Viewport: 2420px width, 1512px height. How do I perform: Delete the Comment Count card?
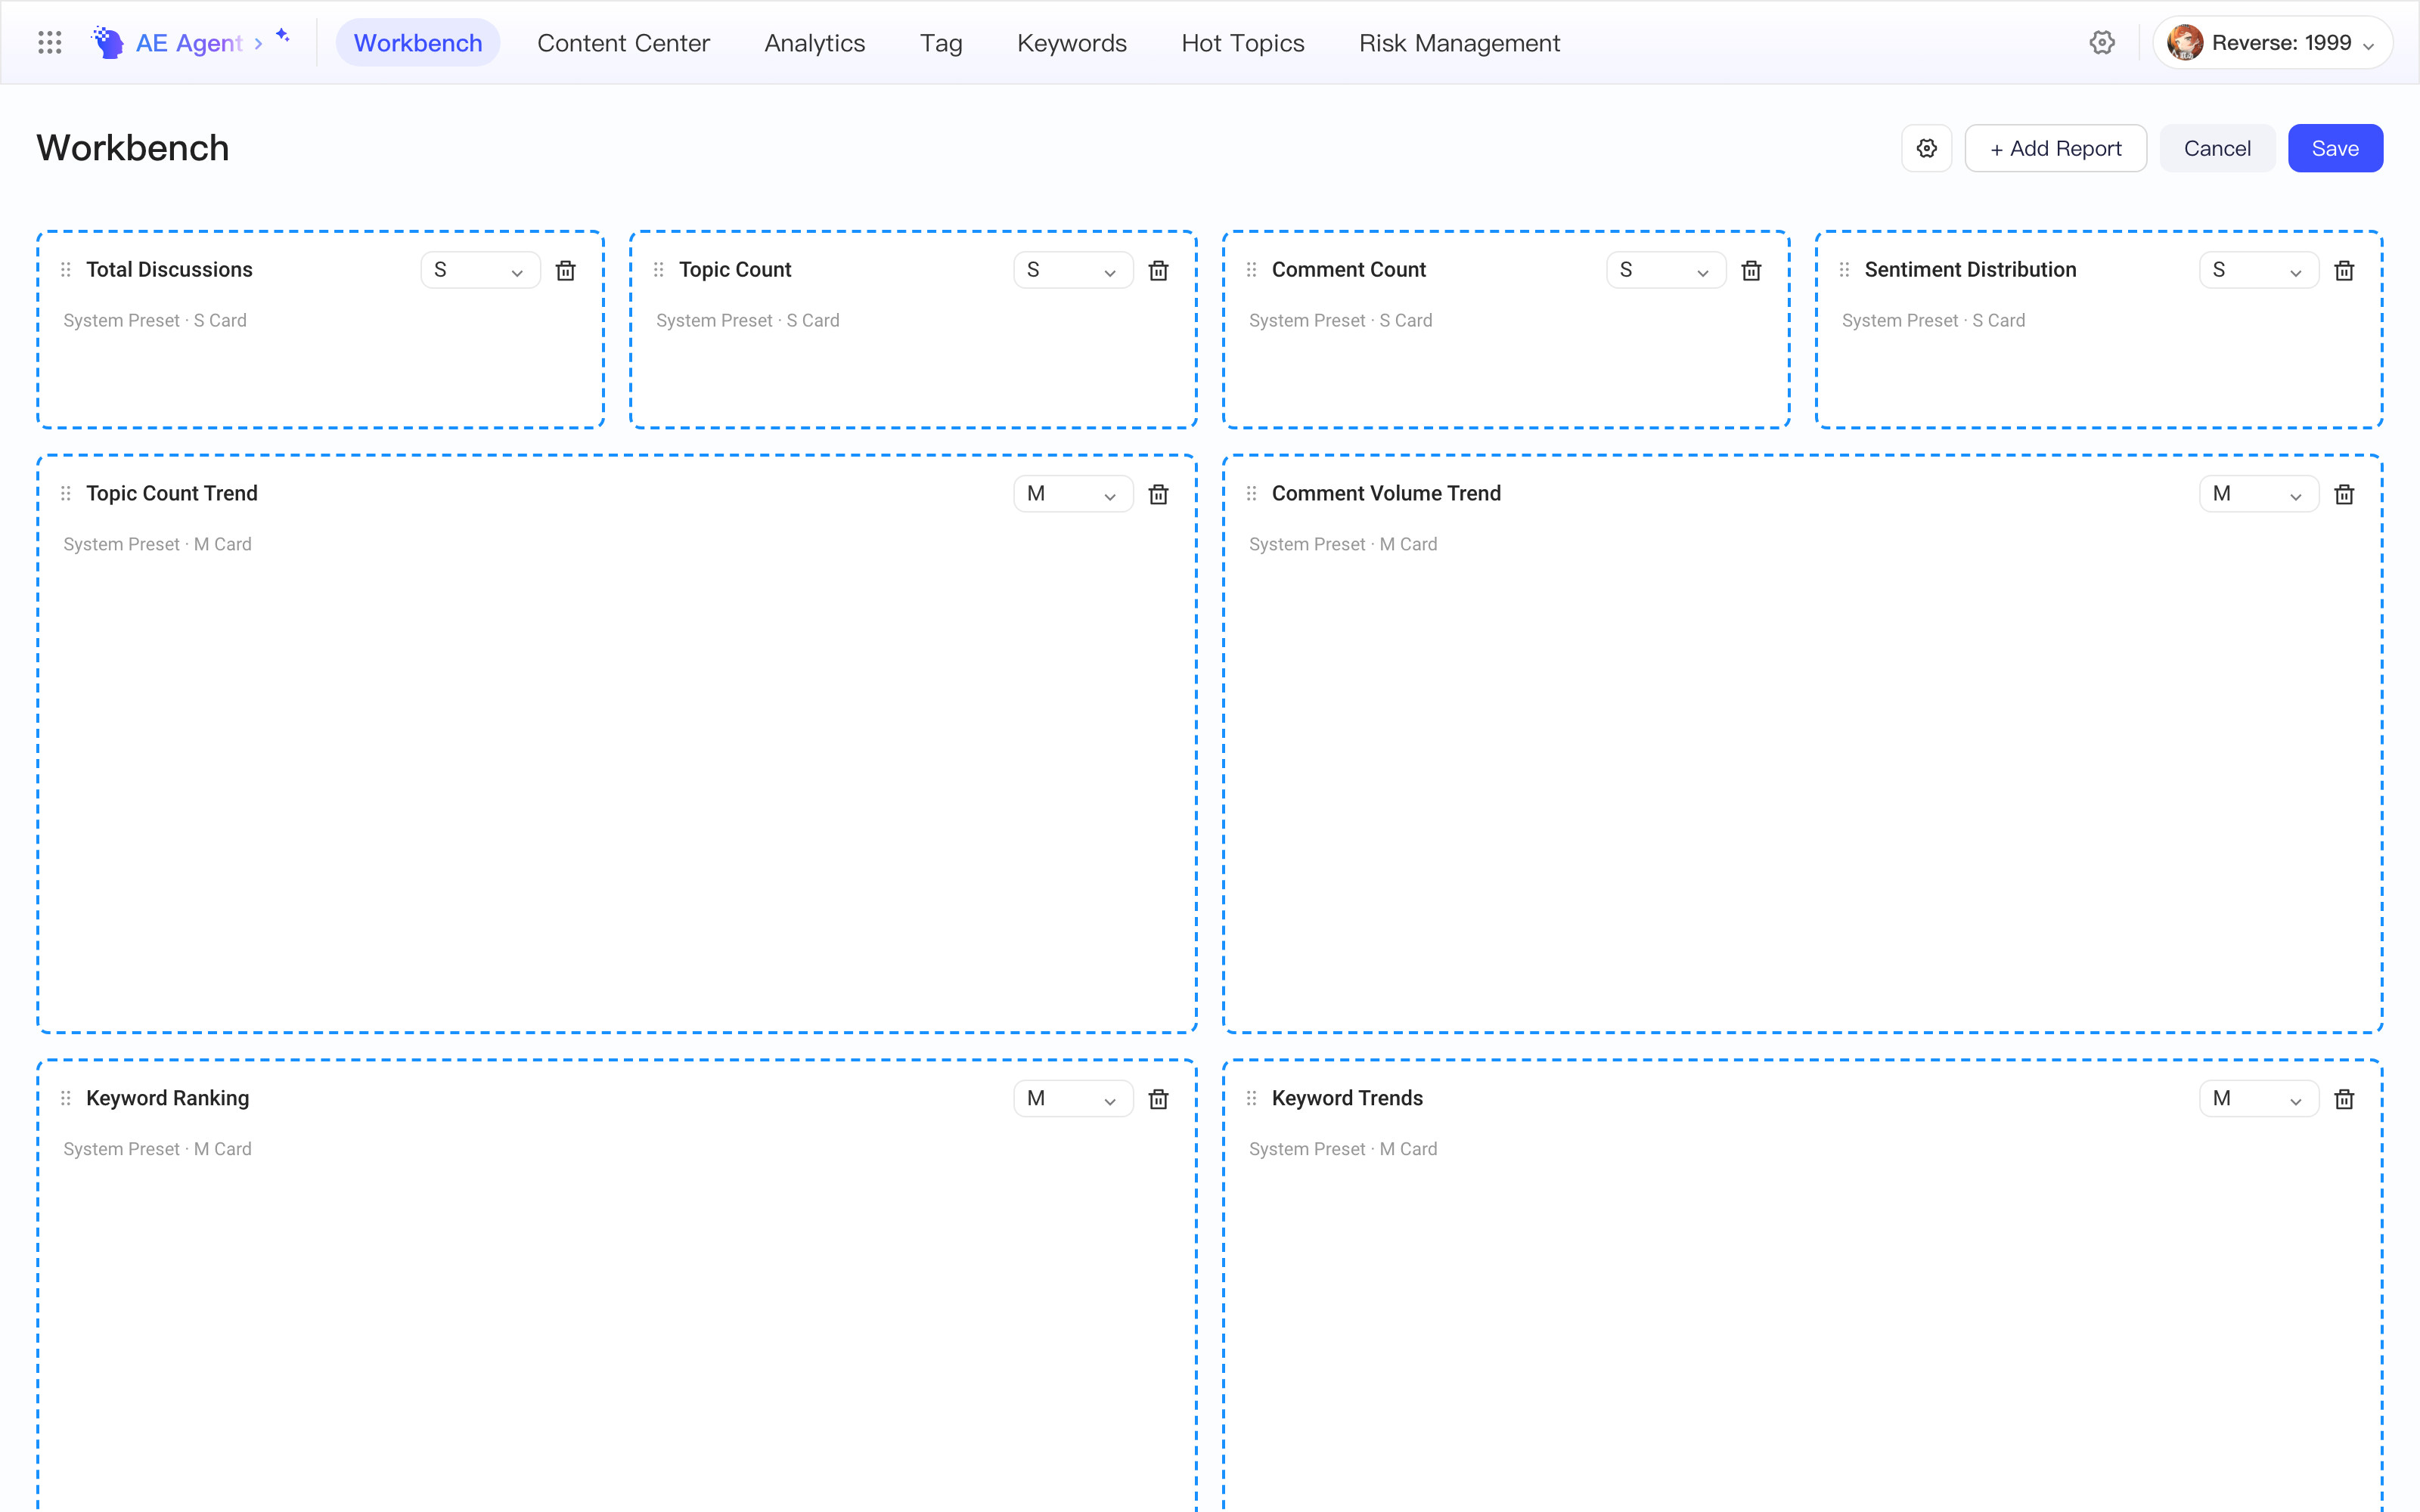(x=1752, y=270)
